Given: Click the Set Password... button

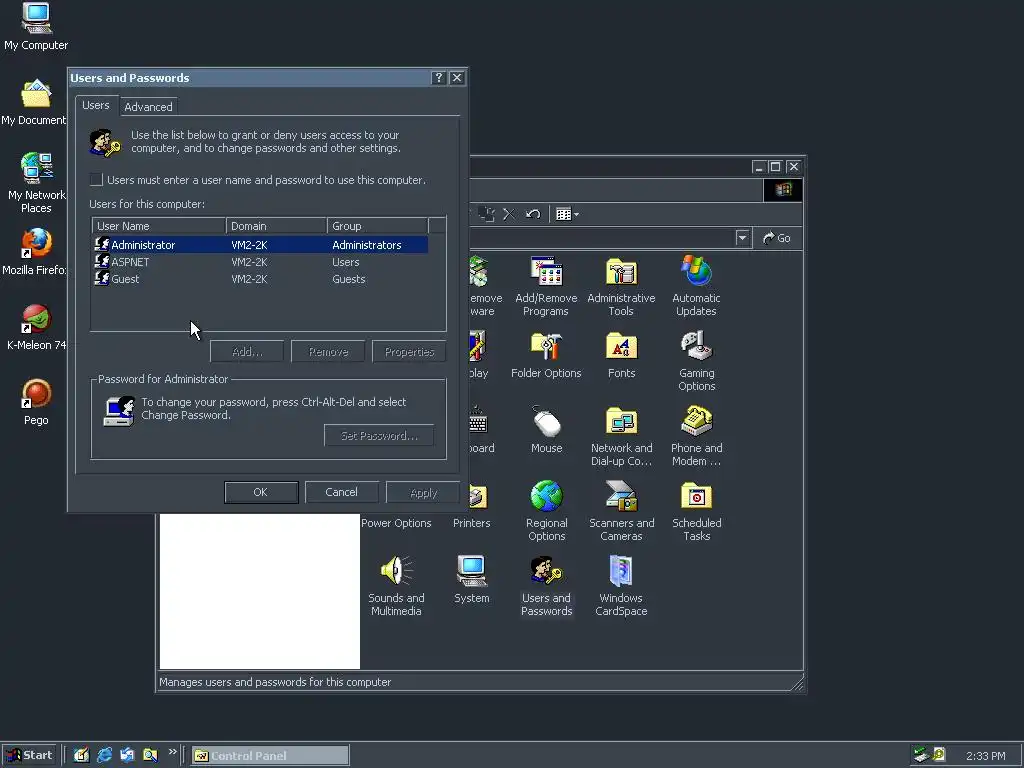Looking at the screenshot, I should pyautogui.click(x=379, y=436).
